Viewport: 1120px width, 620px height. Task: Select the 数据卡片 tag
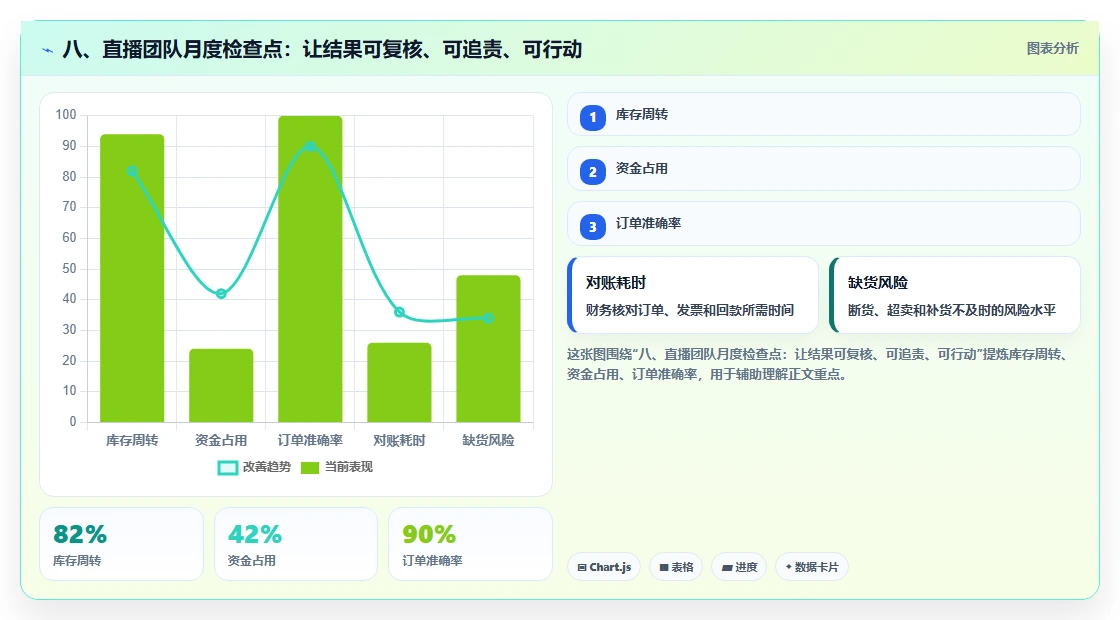pos(812,567)
